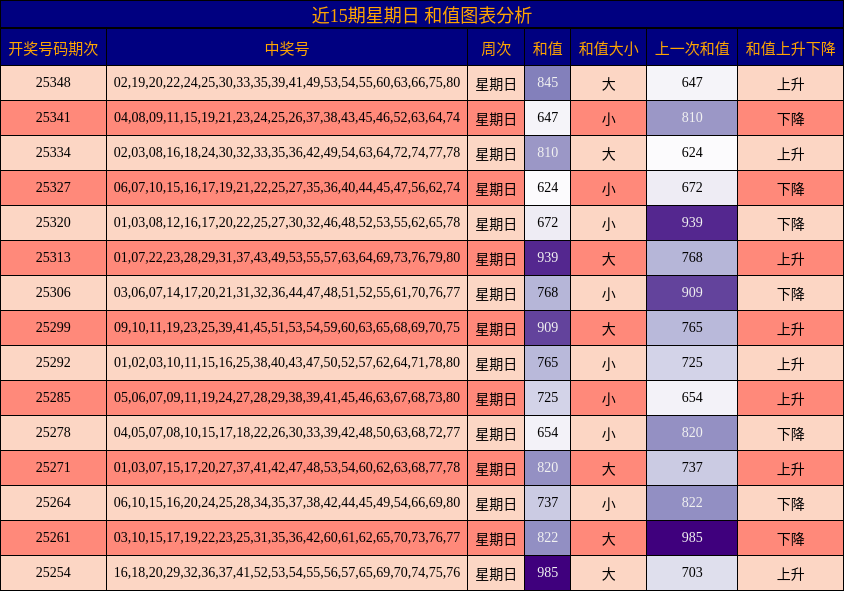Select the 中奖号 column header
The height and width of the screenshot is (591, 844).
tap(285, 44)
